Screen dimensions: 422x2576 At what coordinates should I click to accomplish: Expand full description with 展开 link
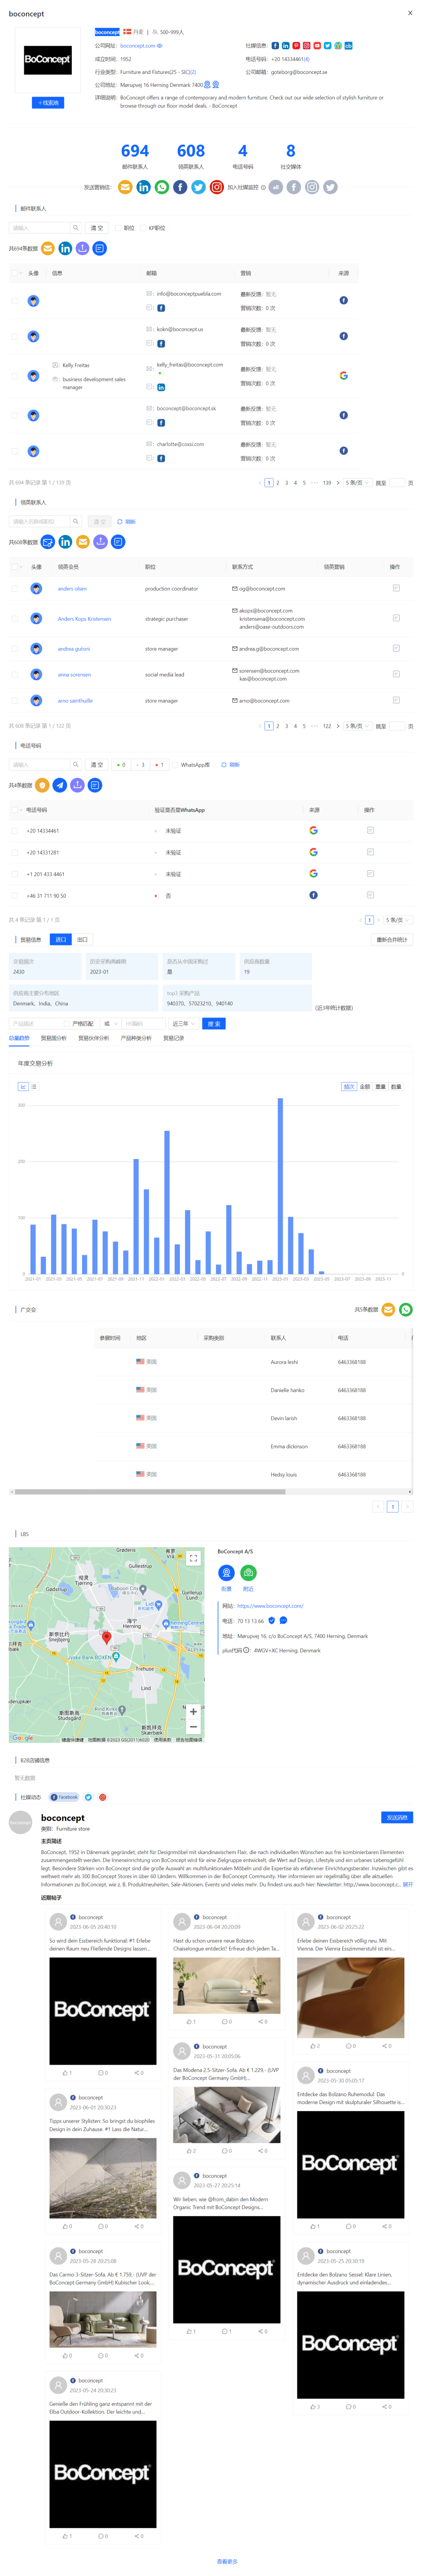(x=407, y=1885)
